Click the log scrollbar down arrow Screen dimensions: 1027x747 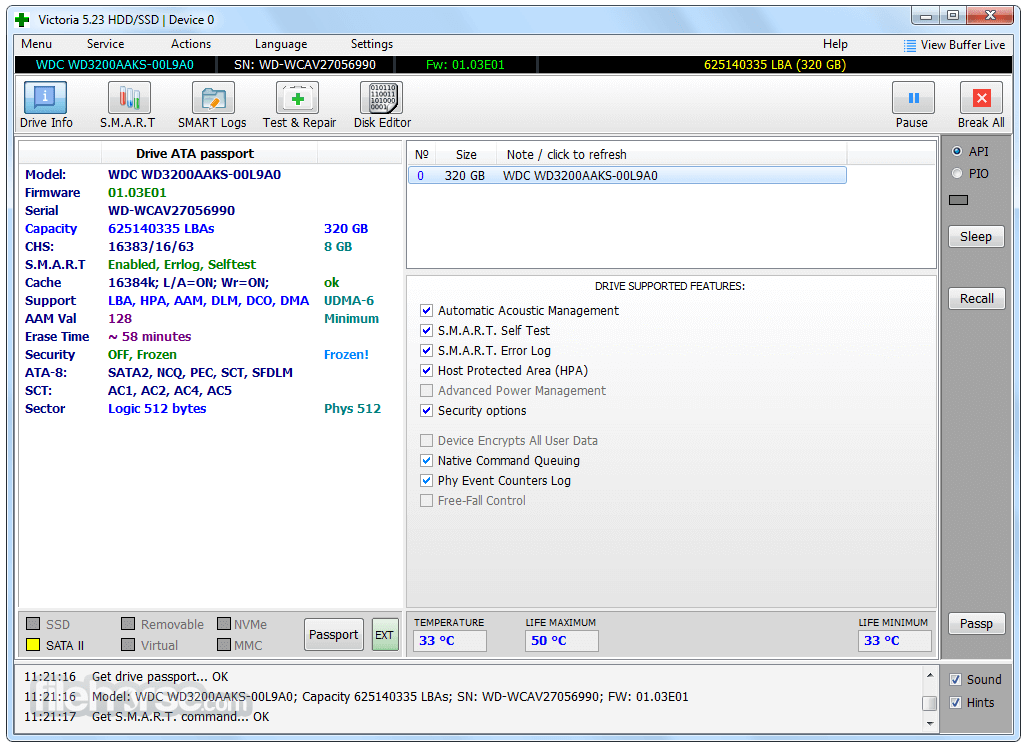pyautogui.click(x=929, y=723)
